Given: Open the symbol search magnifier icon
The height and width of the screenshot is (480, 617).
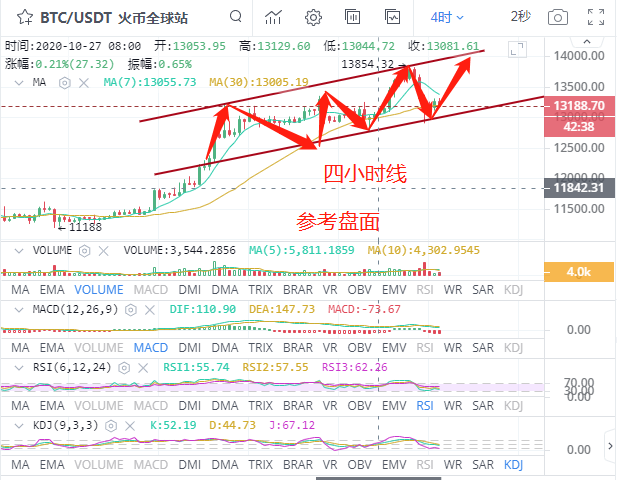Looking at the screenshot, I should click(x=234, y=17).
